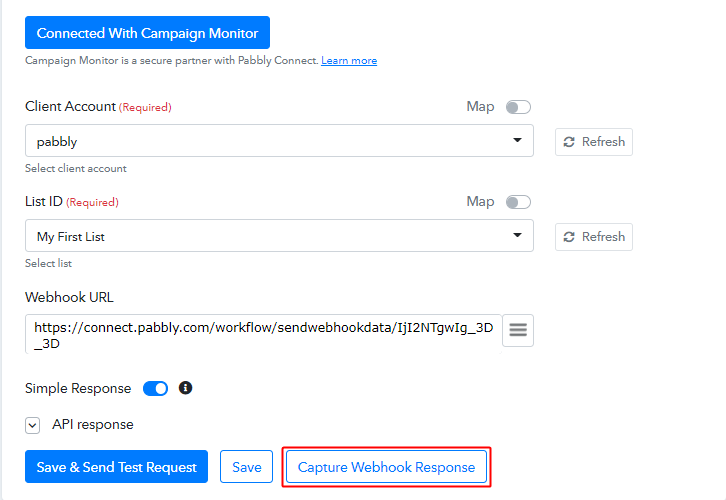Toggle the List ID Map switch

518,202
